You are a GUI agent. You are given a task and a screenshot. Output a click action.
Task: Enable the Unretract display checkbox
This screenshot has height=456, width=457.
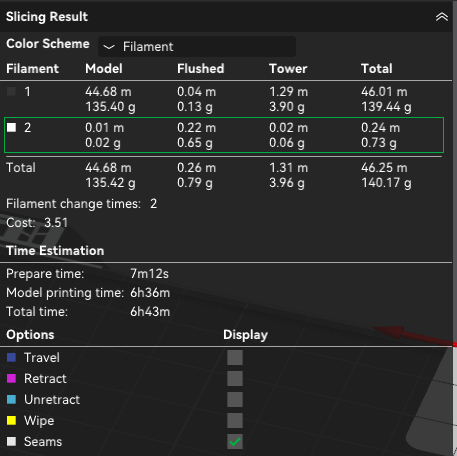pyautogui.click(x=235, y=400)
